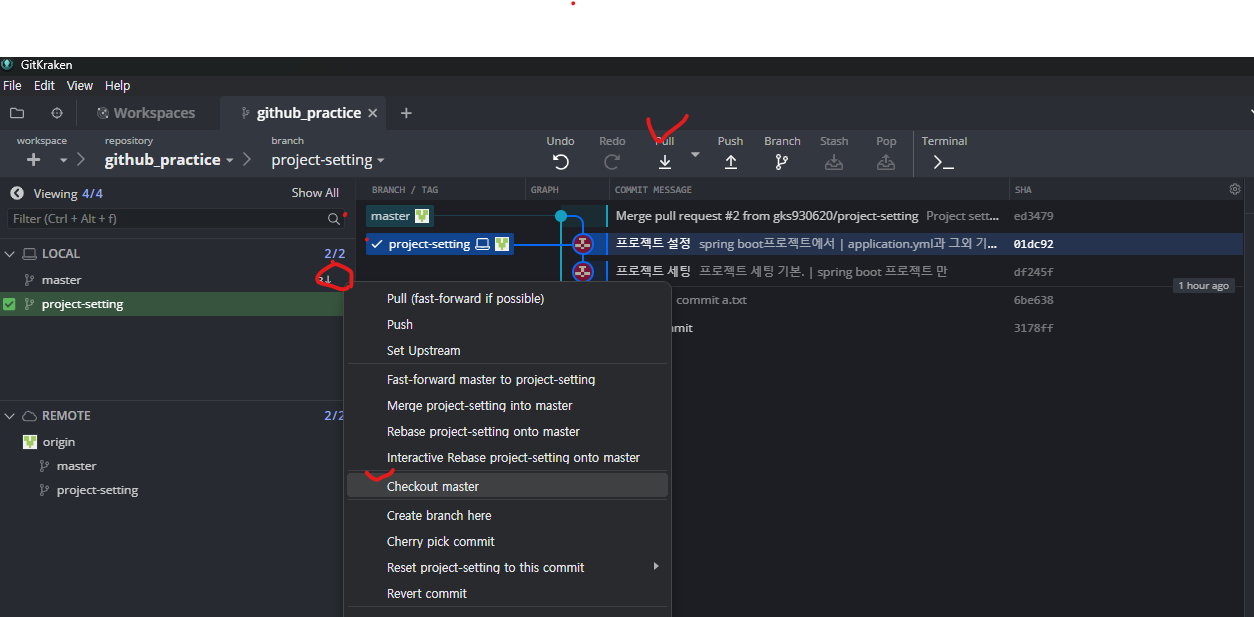Viewport: 1254px width, 617px height.
Task: Click Show All in the left panel
Action: pyautogui.click(x=315, y=193)
